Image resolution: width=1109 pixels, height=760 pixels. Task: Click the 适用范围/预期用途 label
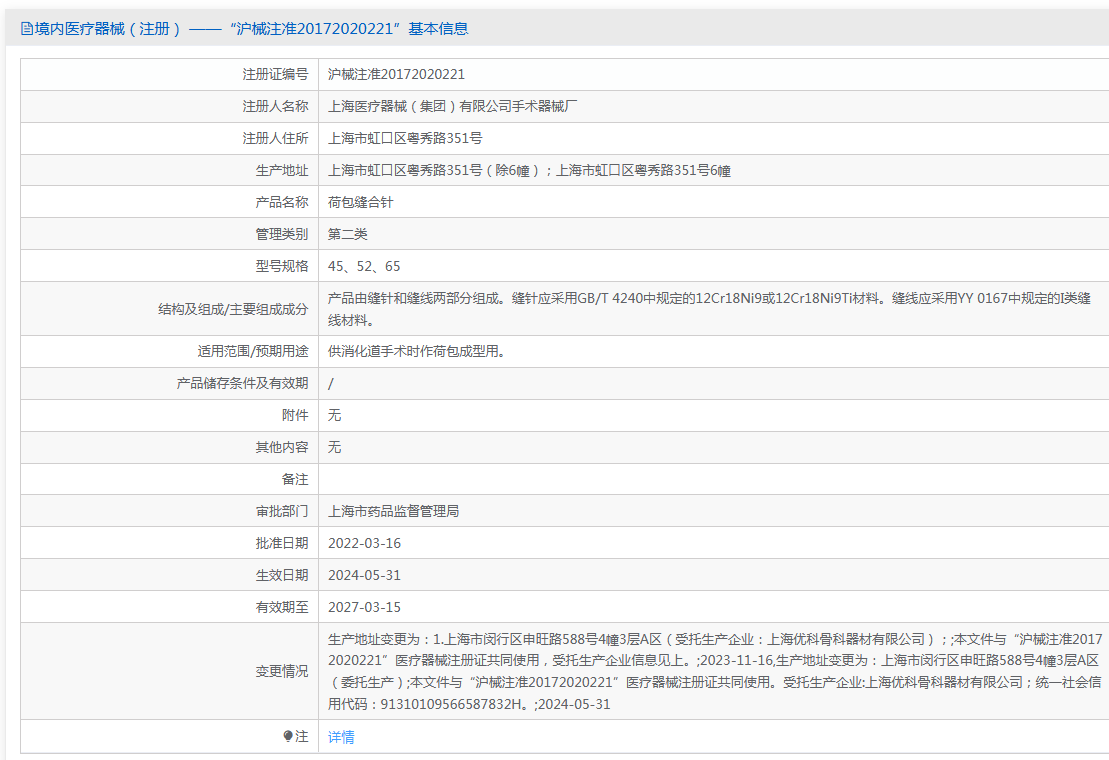pos(253,351)
